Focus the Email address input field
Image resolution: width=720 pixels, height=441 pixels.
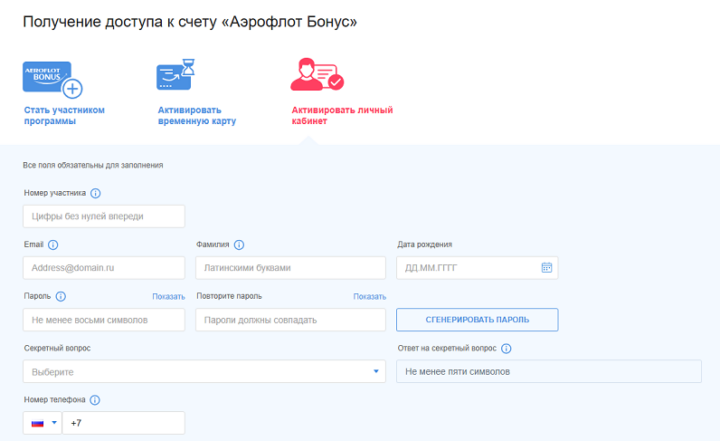click(x=104, y=268)
